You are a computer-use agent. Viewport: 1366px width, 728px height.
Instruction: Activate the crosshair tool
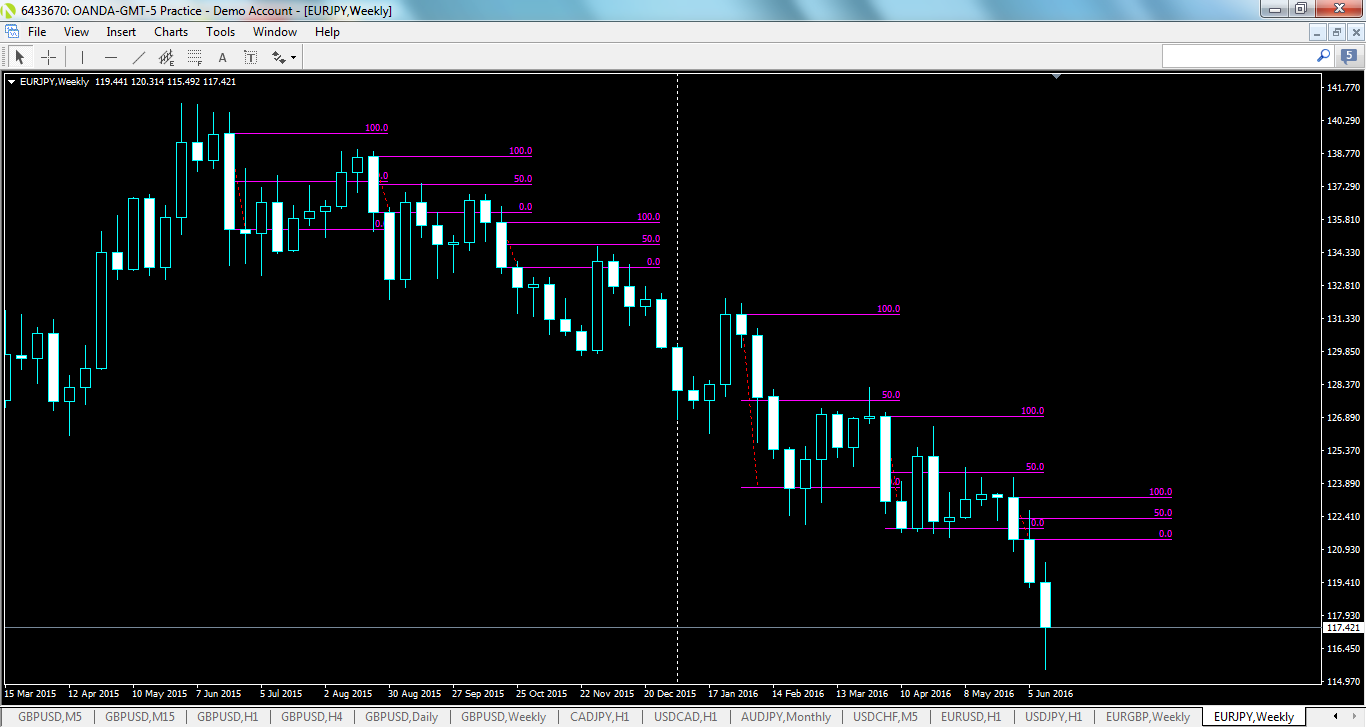[x=48, y=57]
